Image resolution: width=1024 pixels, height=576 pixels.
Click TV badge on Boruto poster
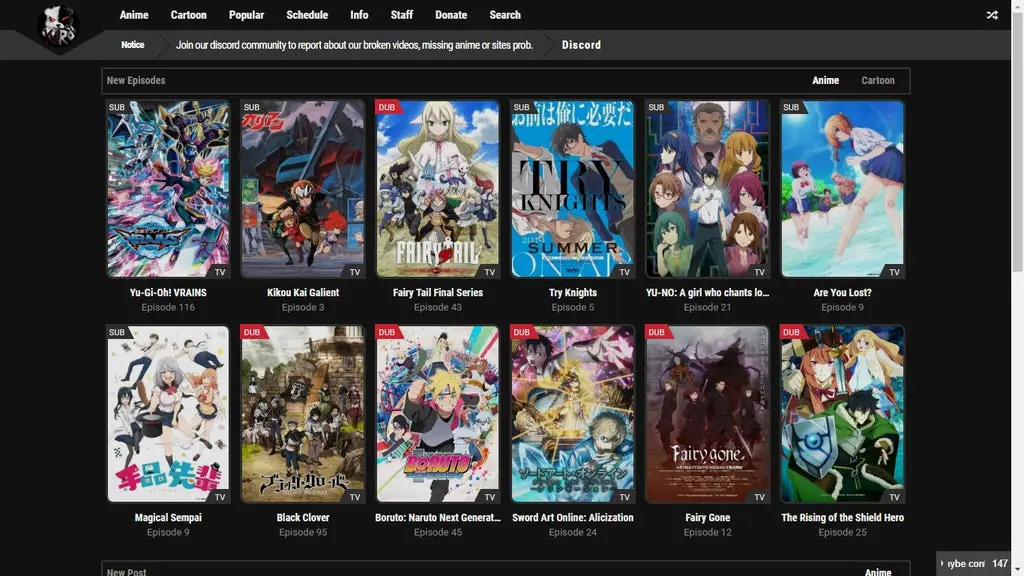[x=490, y=497]
